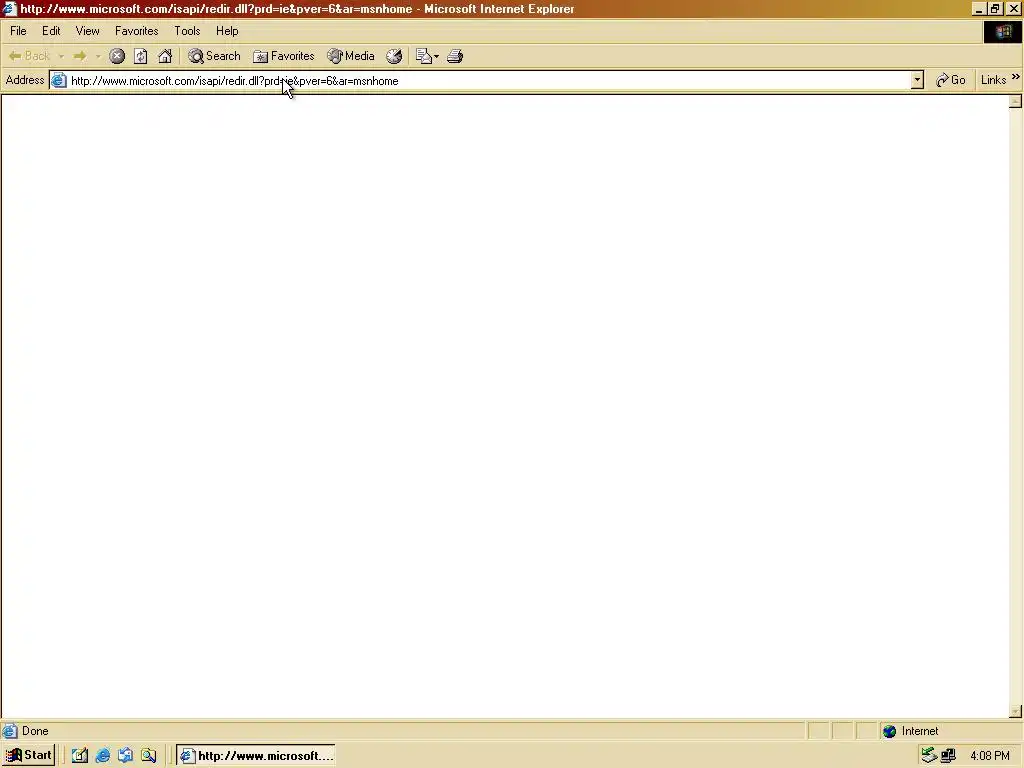The width and height of the screenshot is (1024, 768).
Task: Open the Media bar from the toolbar
Action: 351,56
